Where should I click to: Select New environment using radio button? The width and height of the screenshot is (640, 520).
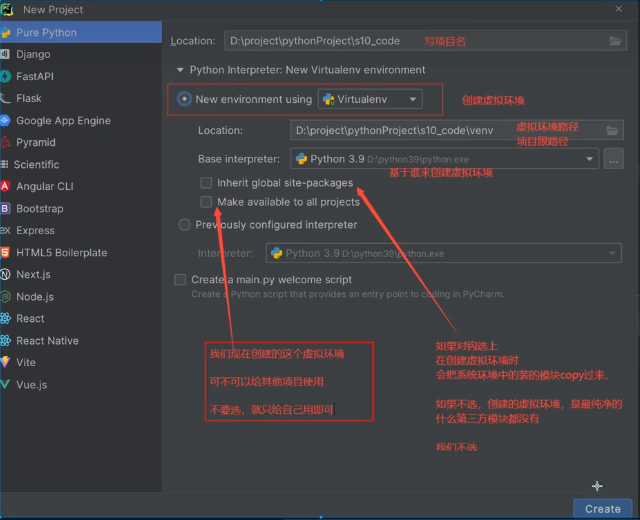click(184, 99)
